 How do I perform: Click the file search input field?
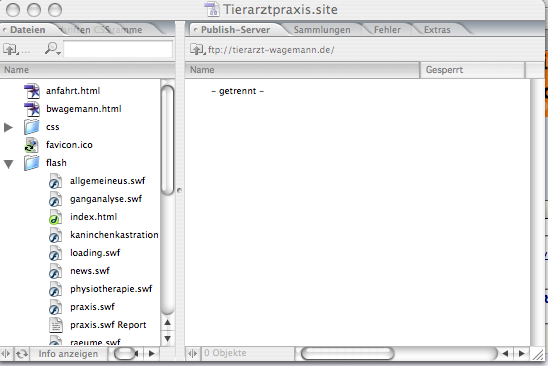click(x=118, y=49)
